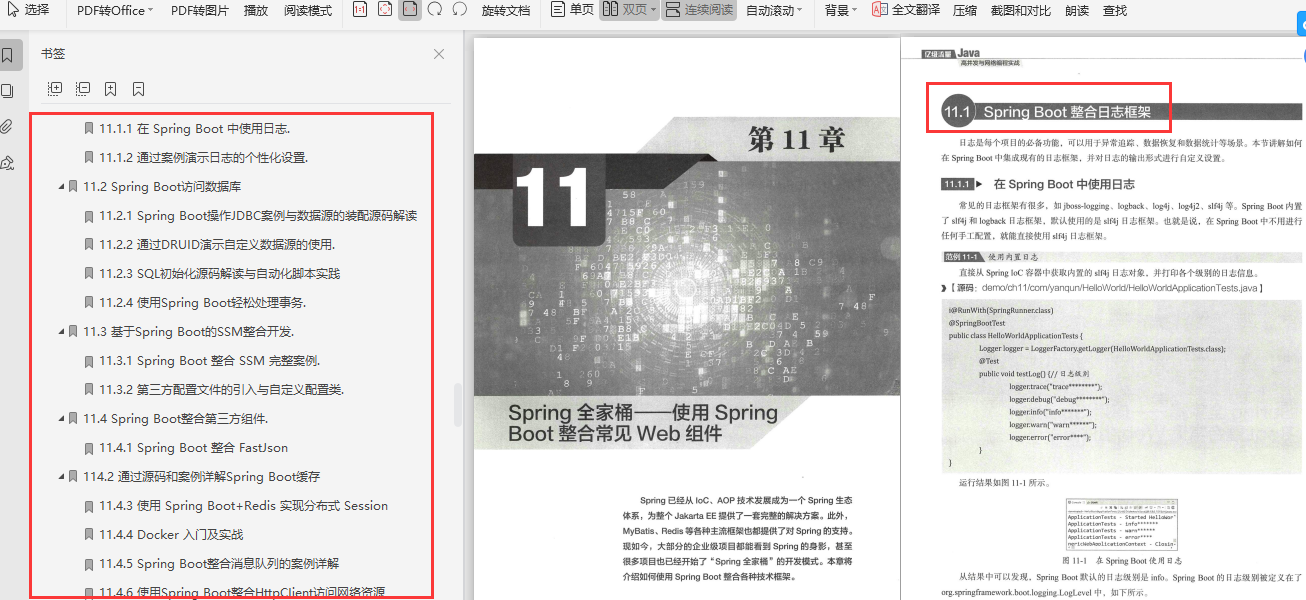Open the 自动滚动 auto-scroll dropdown
1306x600 pixels.
click(775, 10)
